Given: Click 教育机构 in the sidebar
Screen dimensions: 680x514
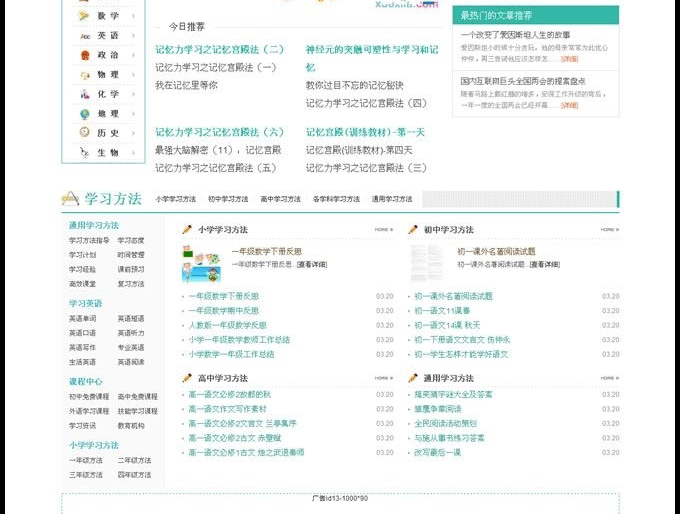Looking at the screenshot, I should pyautogui.click(x=131, y=426).
